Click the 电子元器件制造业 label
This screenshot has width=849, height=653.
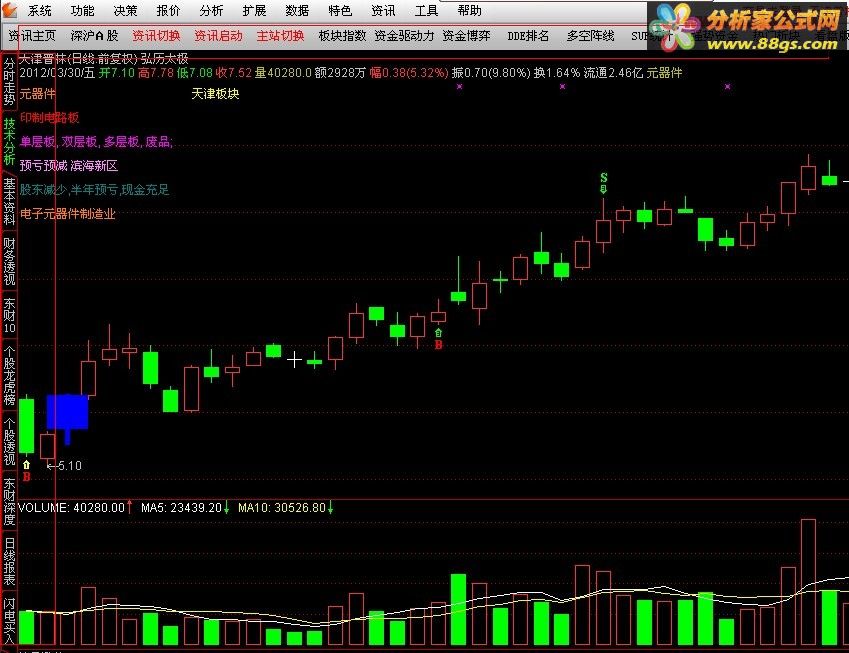tap(68, 214)
